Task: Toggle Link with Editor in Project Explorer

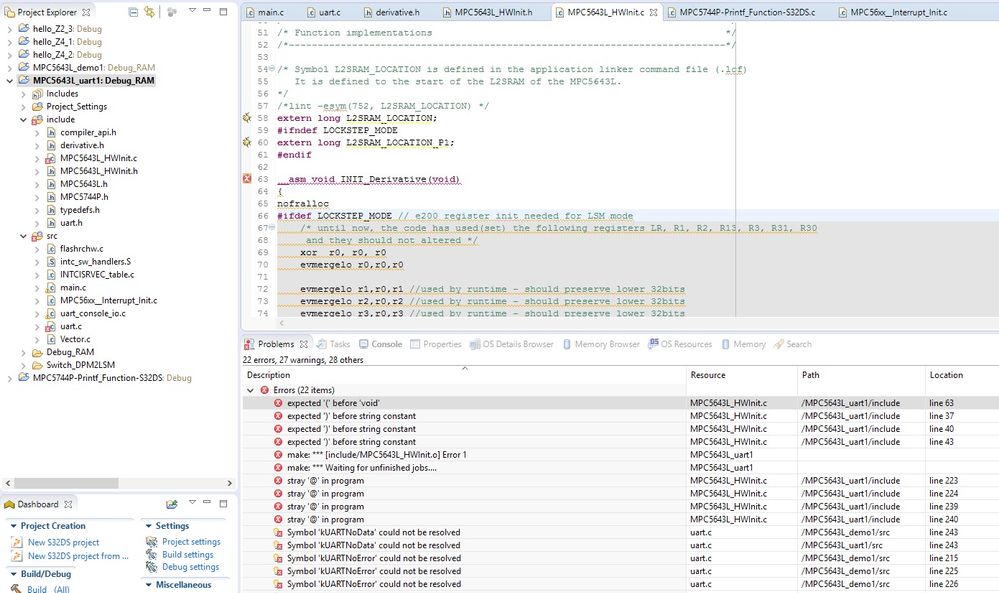Action: coord(149,11)
